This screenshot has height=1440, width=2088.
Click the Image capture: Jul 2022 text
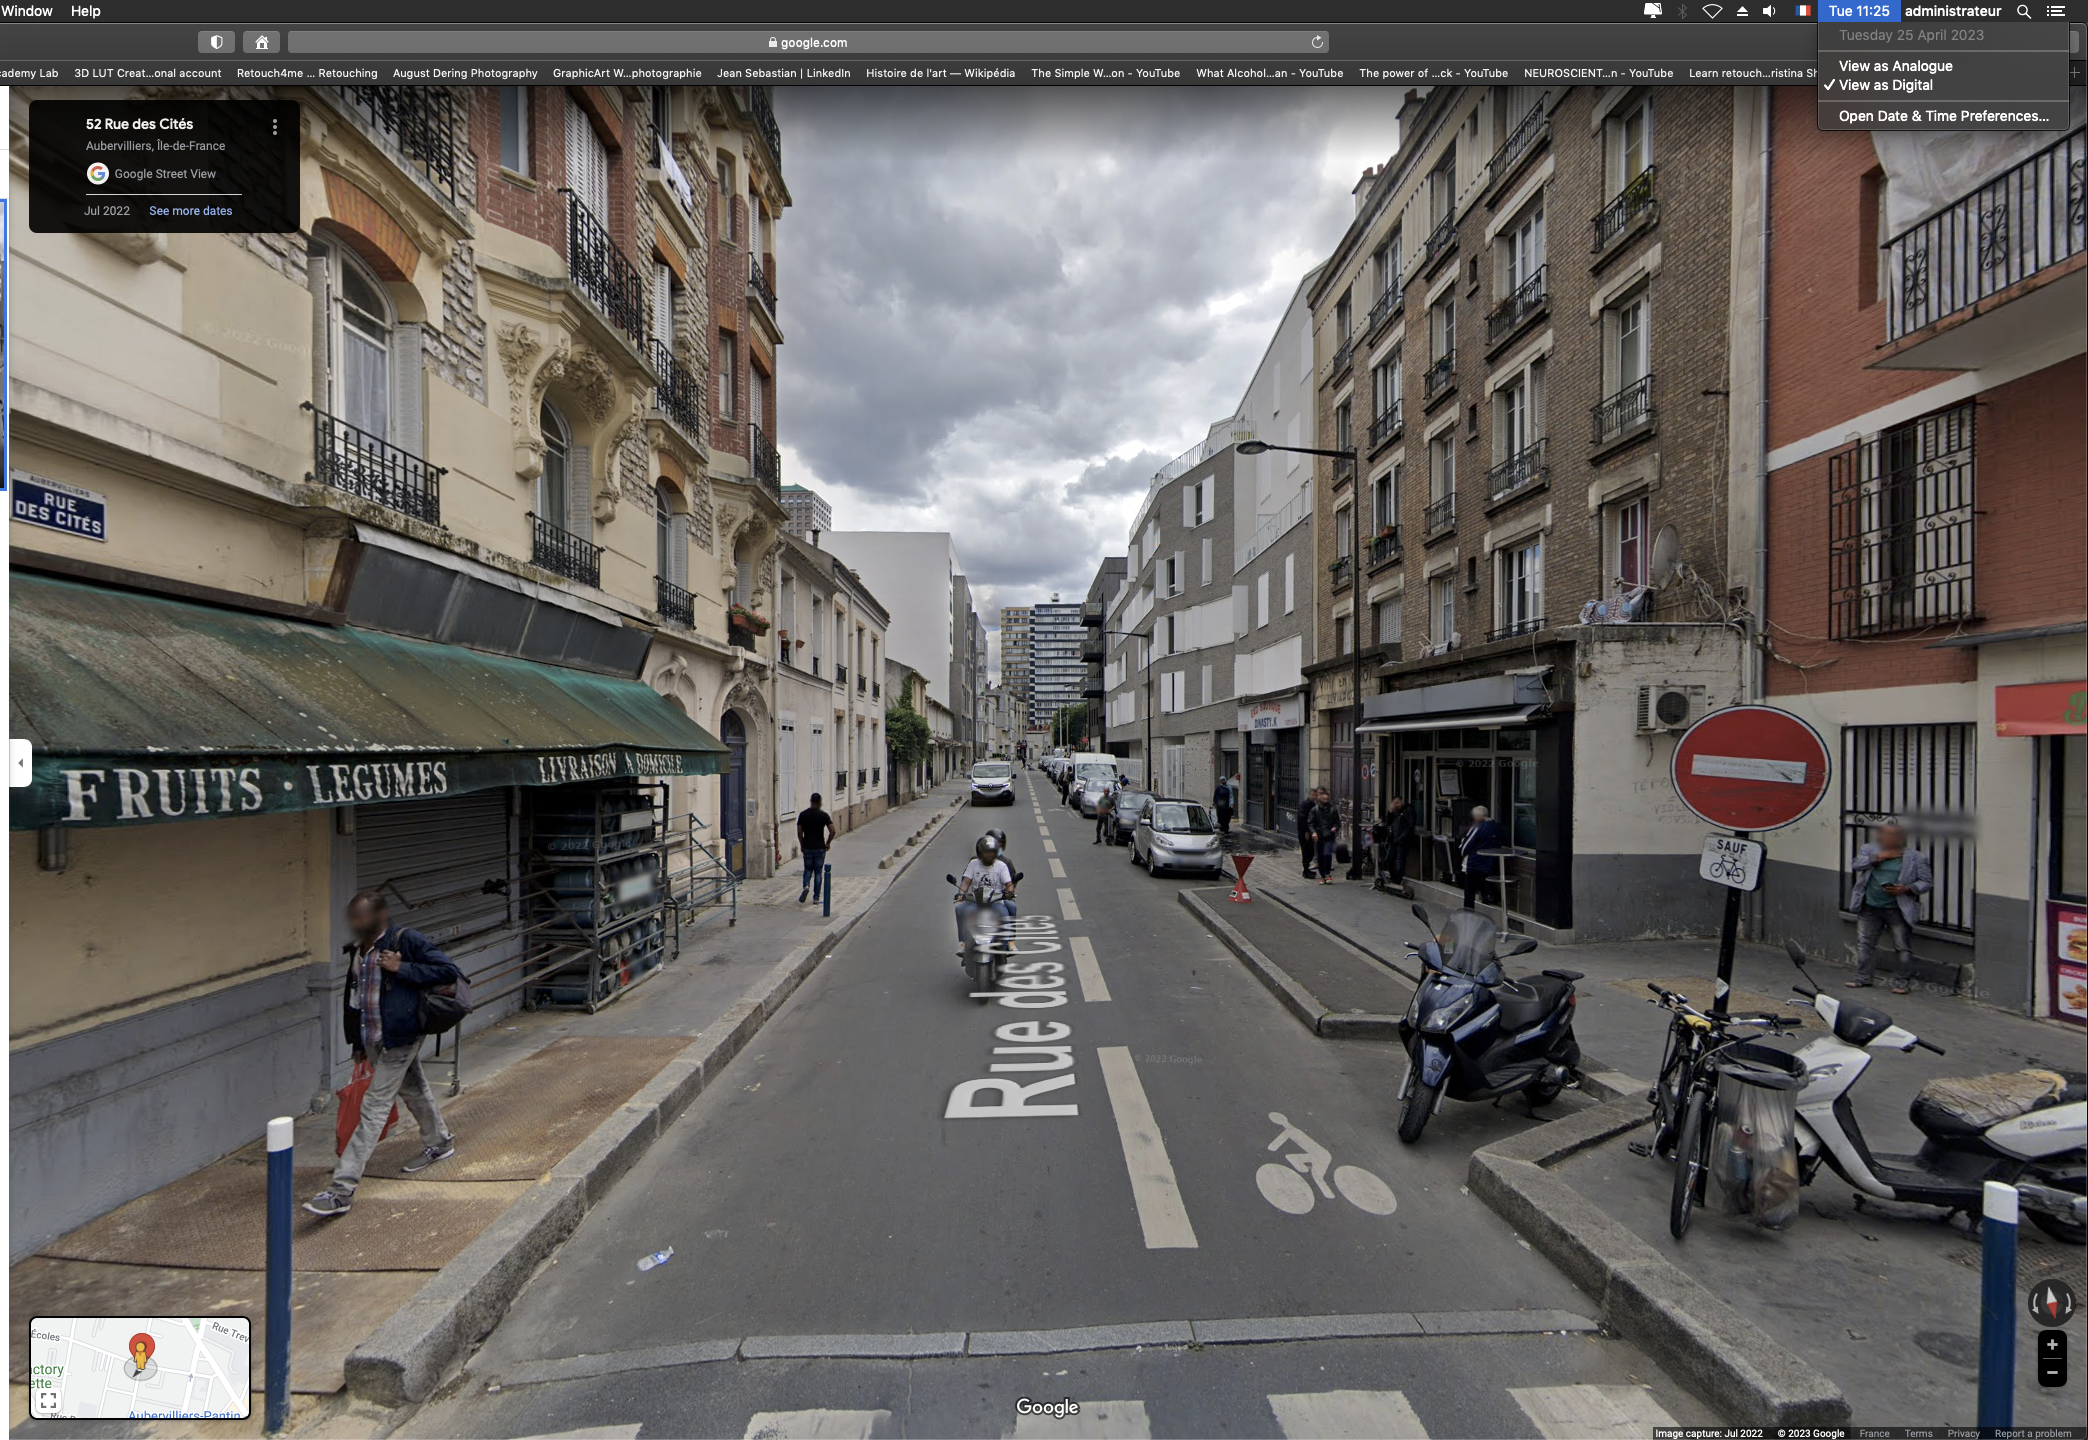coord(1708,1433)
